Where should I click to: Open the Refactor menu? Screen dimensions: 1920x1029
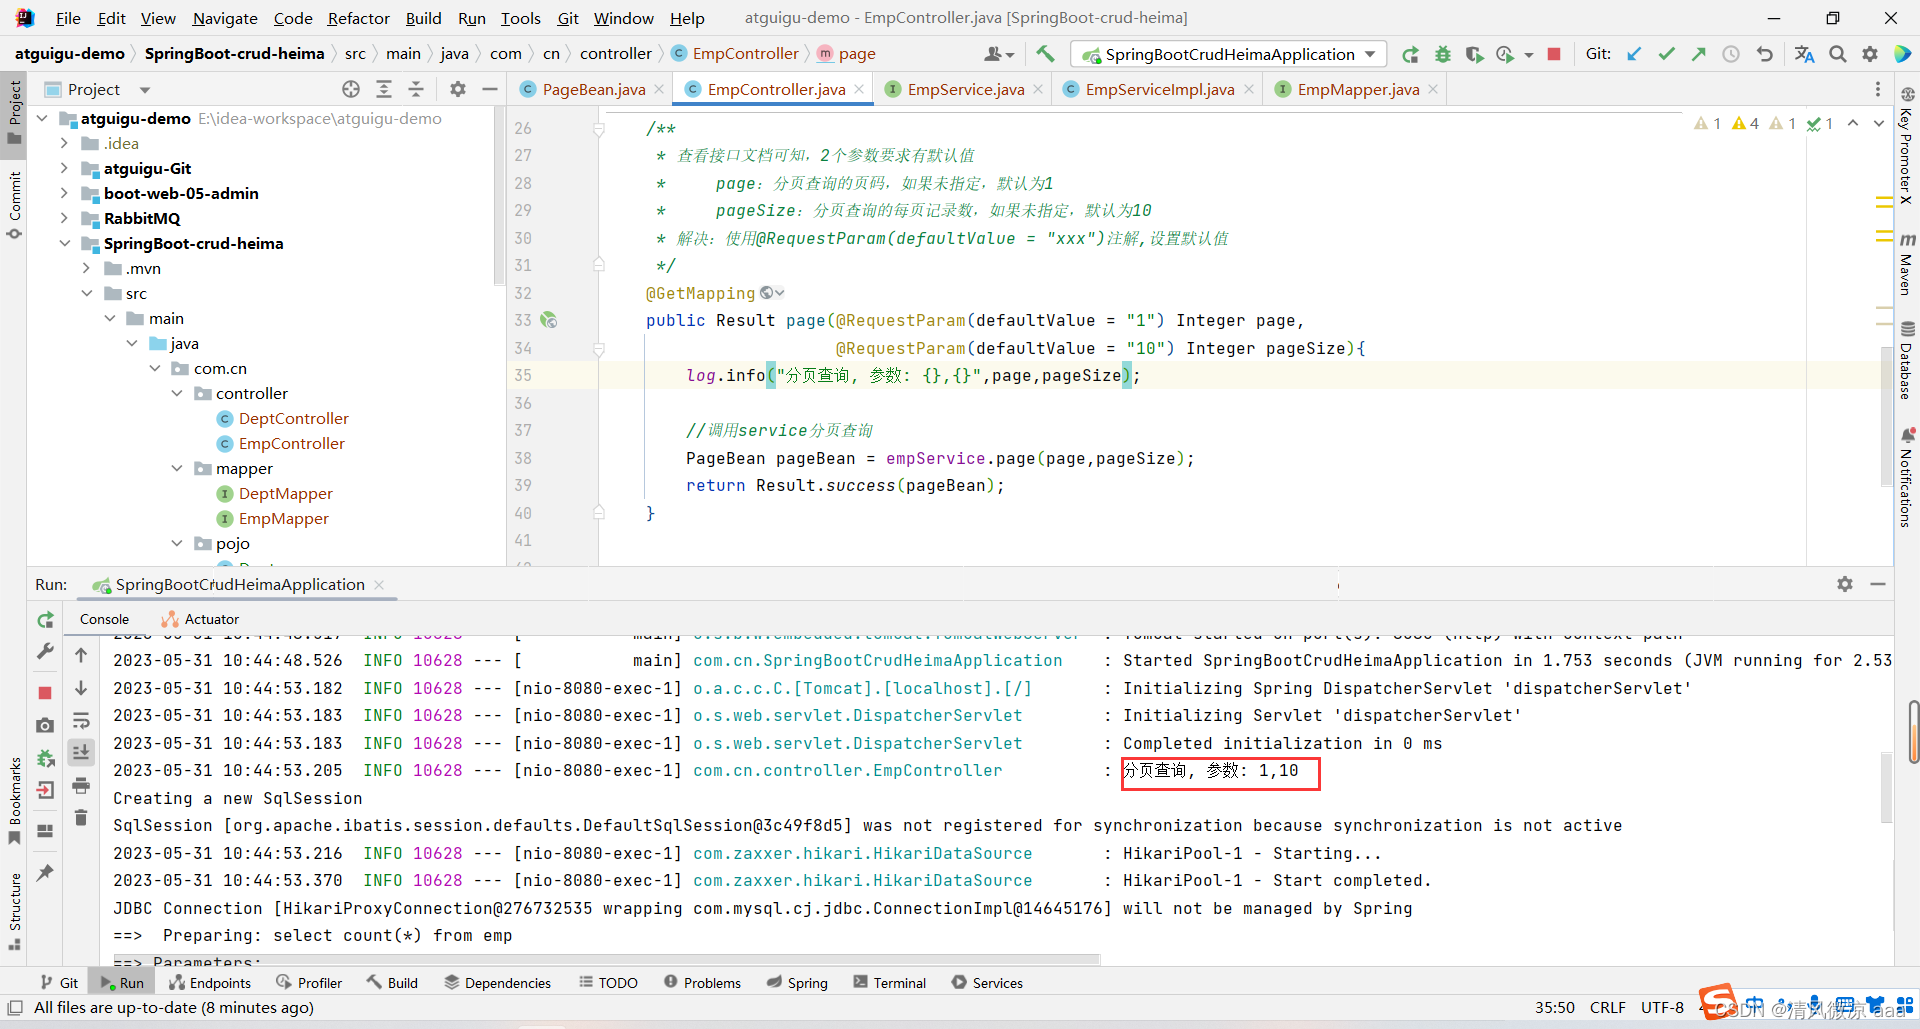click(x=358, y=18)
